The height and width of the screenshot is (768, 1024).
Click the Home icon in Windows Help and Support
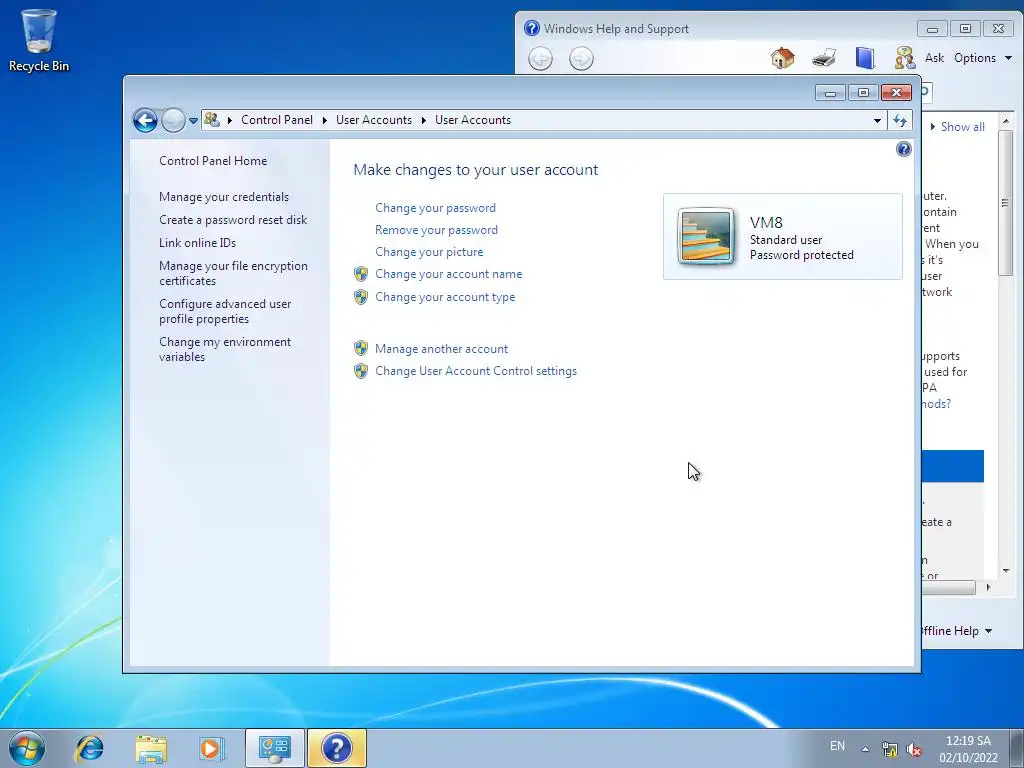[x=782, y=58]
